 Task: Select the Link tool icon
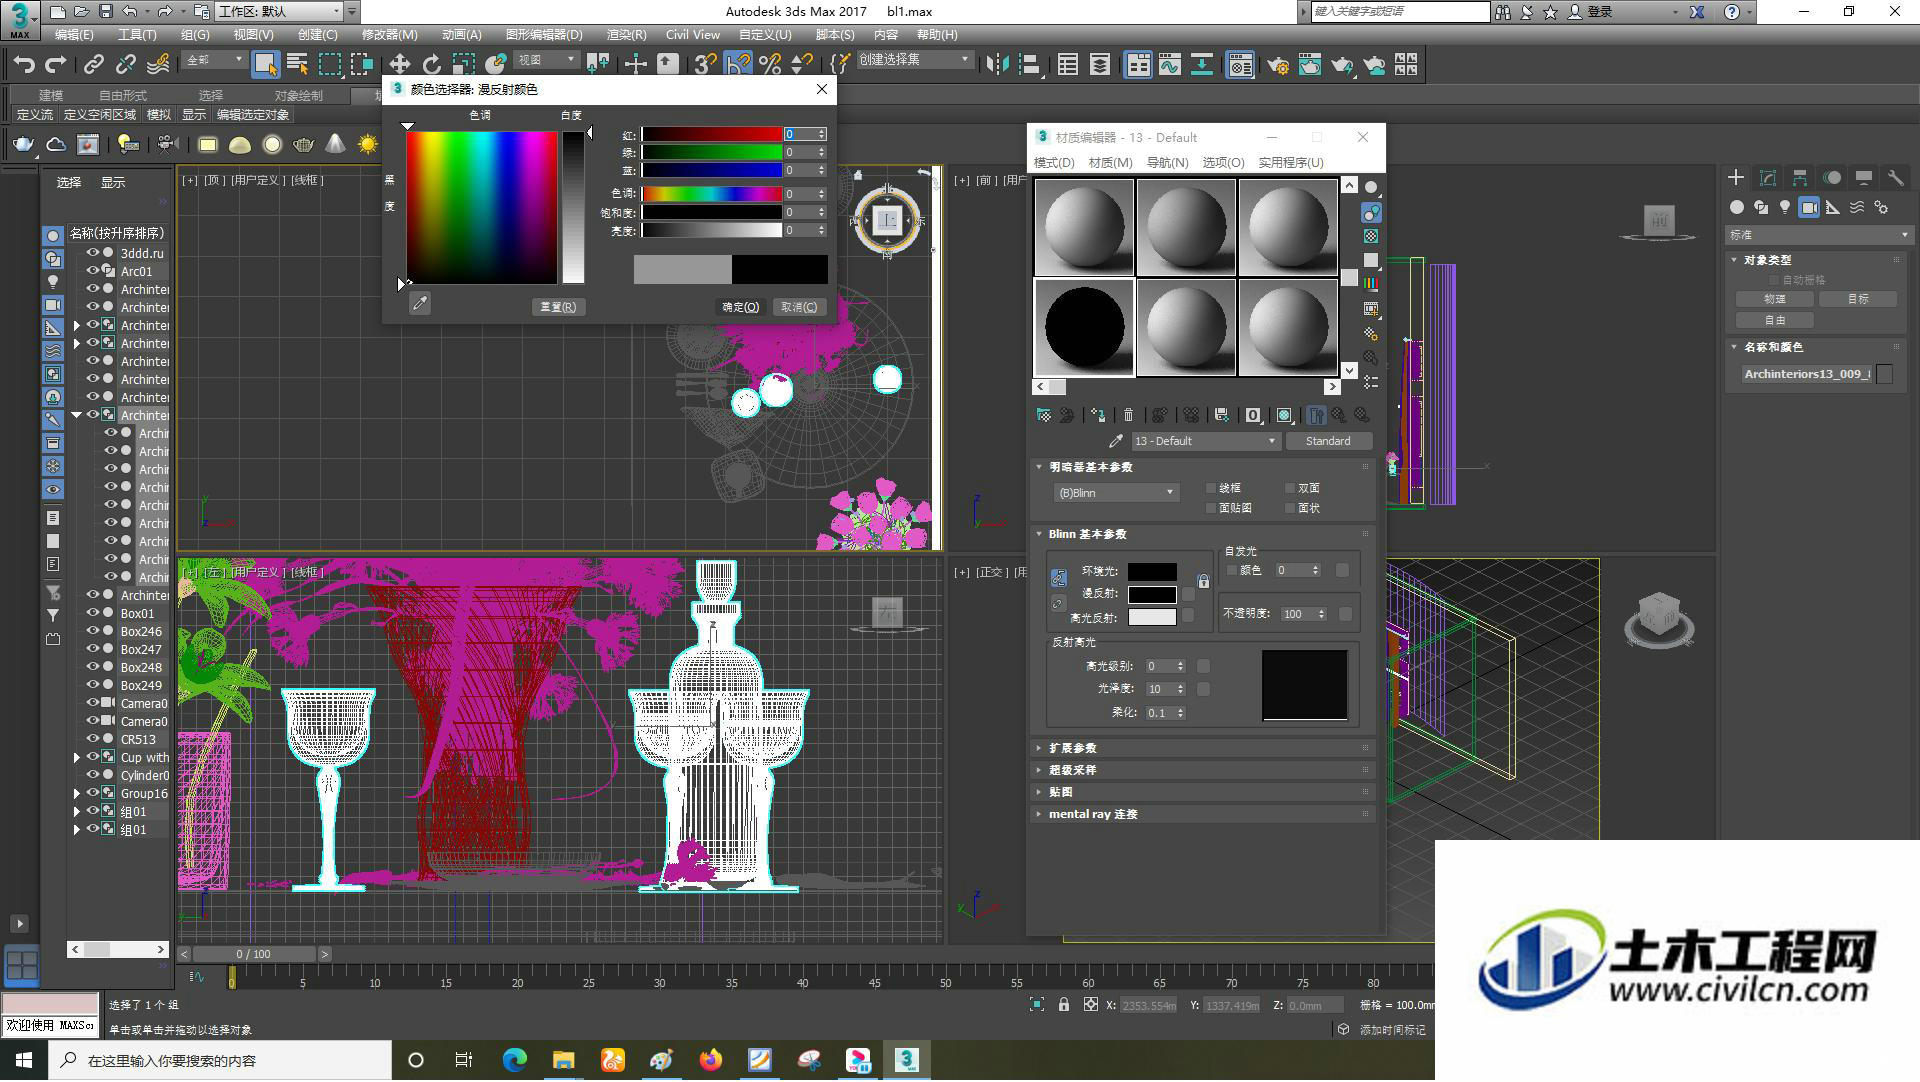pyautogui.click(x=94, y=65)
